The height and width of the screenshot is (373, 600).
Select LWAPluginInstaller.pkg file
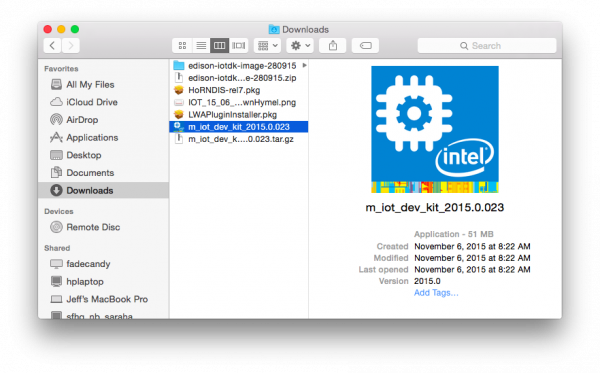[x=238, y=115]
